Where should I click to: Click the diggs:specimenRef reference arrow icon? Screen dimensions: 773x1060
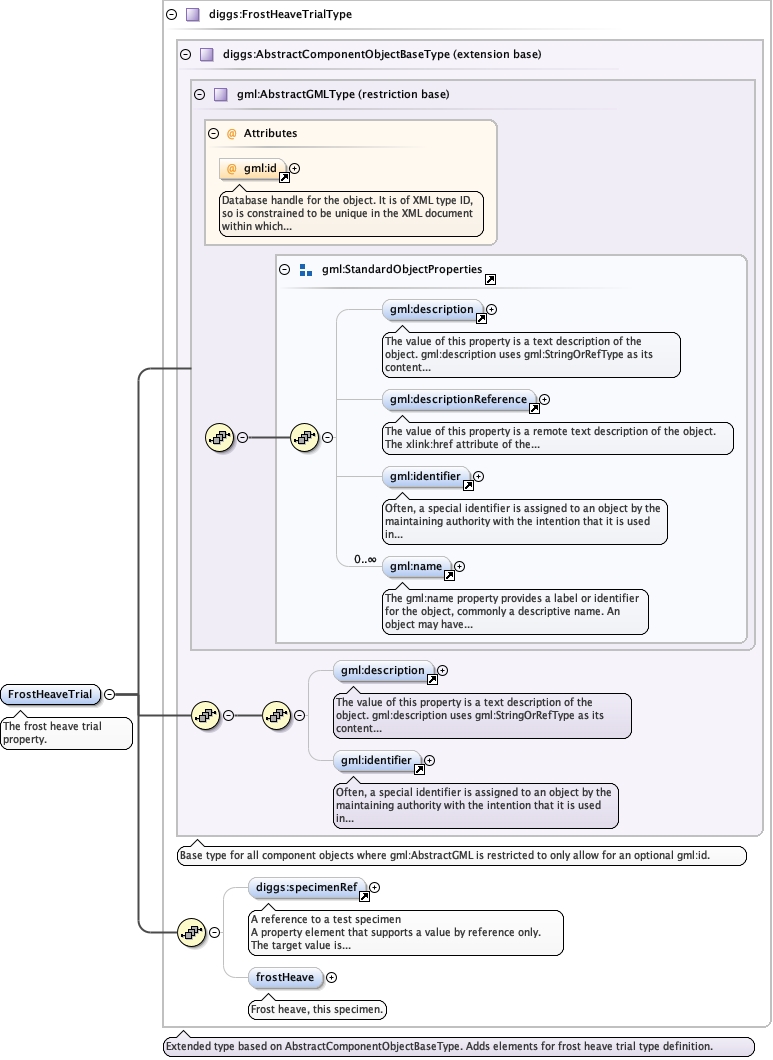point(364,897)
